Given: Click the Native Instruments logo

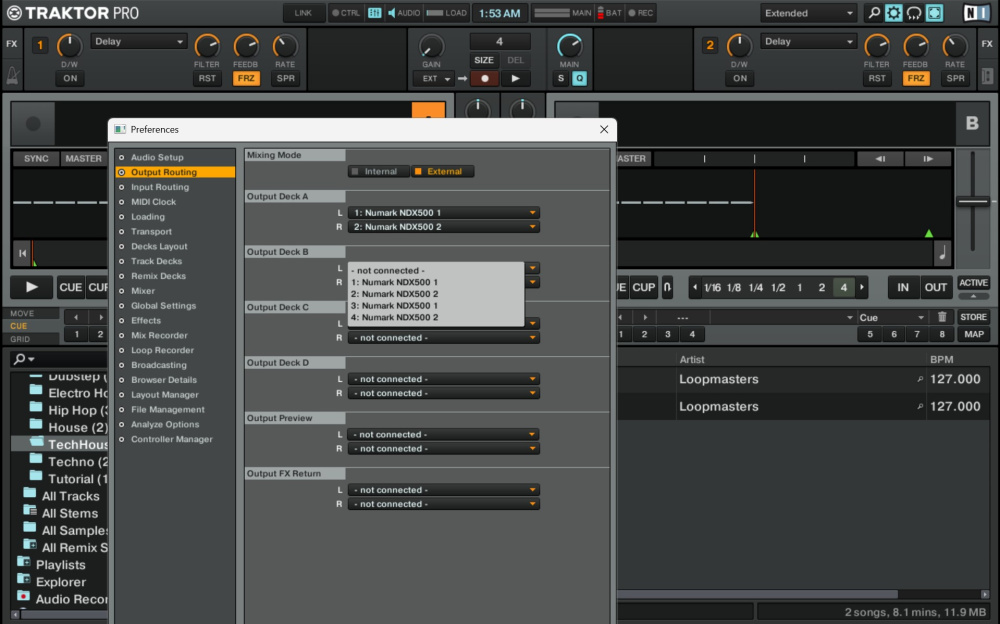Looking at the screenshot, I should click(x=976, y=13).
